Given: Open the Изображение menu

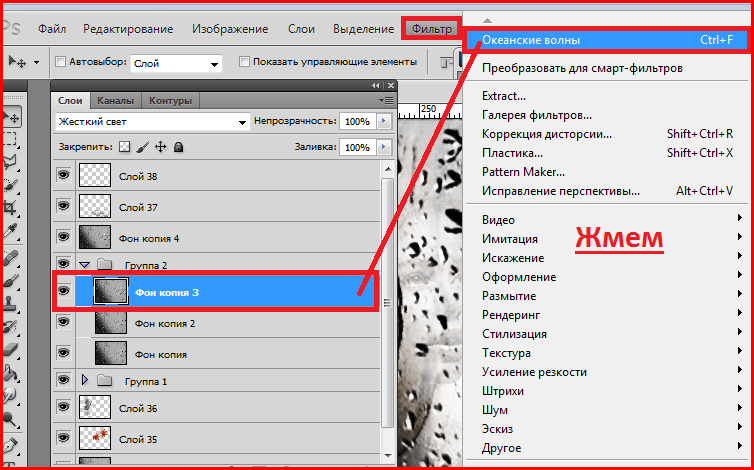Looking at the screenshot, I should pos(230,29).
